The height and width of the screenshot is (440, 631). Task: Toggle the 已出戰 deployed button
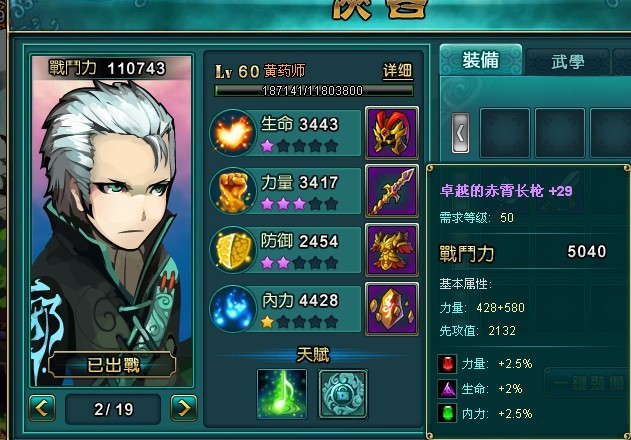pyautogui.click(x=112, y=365)
